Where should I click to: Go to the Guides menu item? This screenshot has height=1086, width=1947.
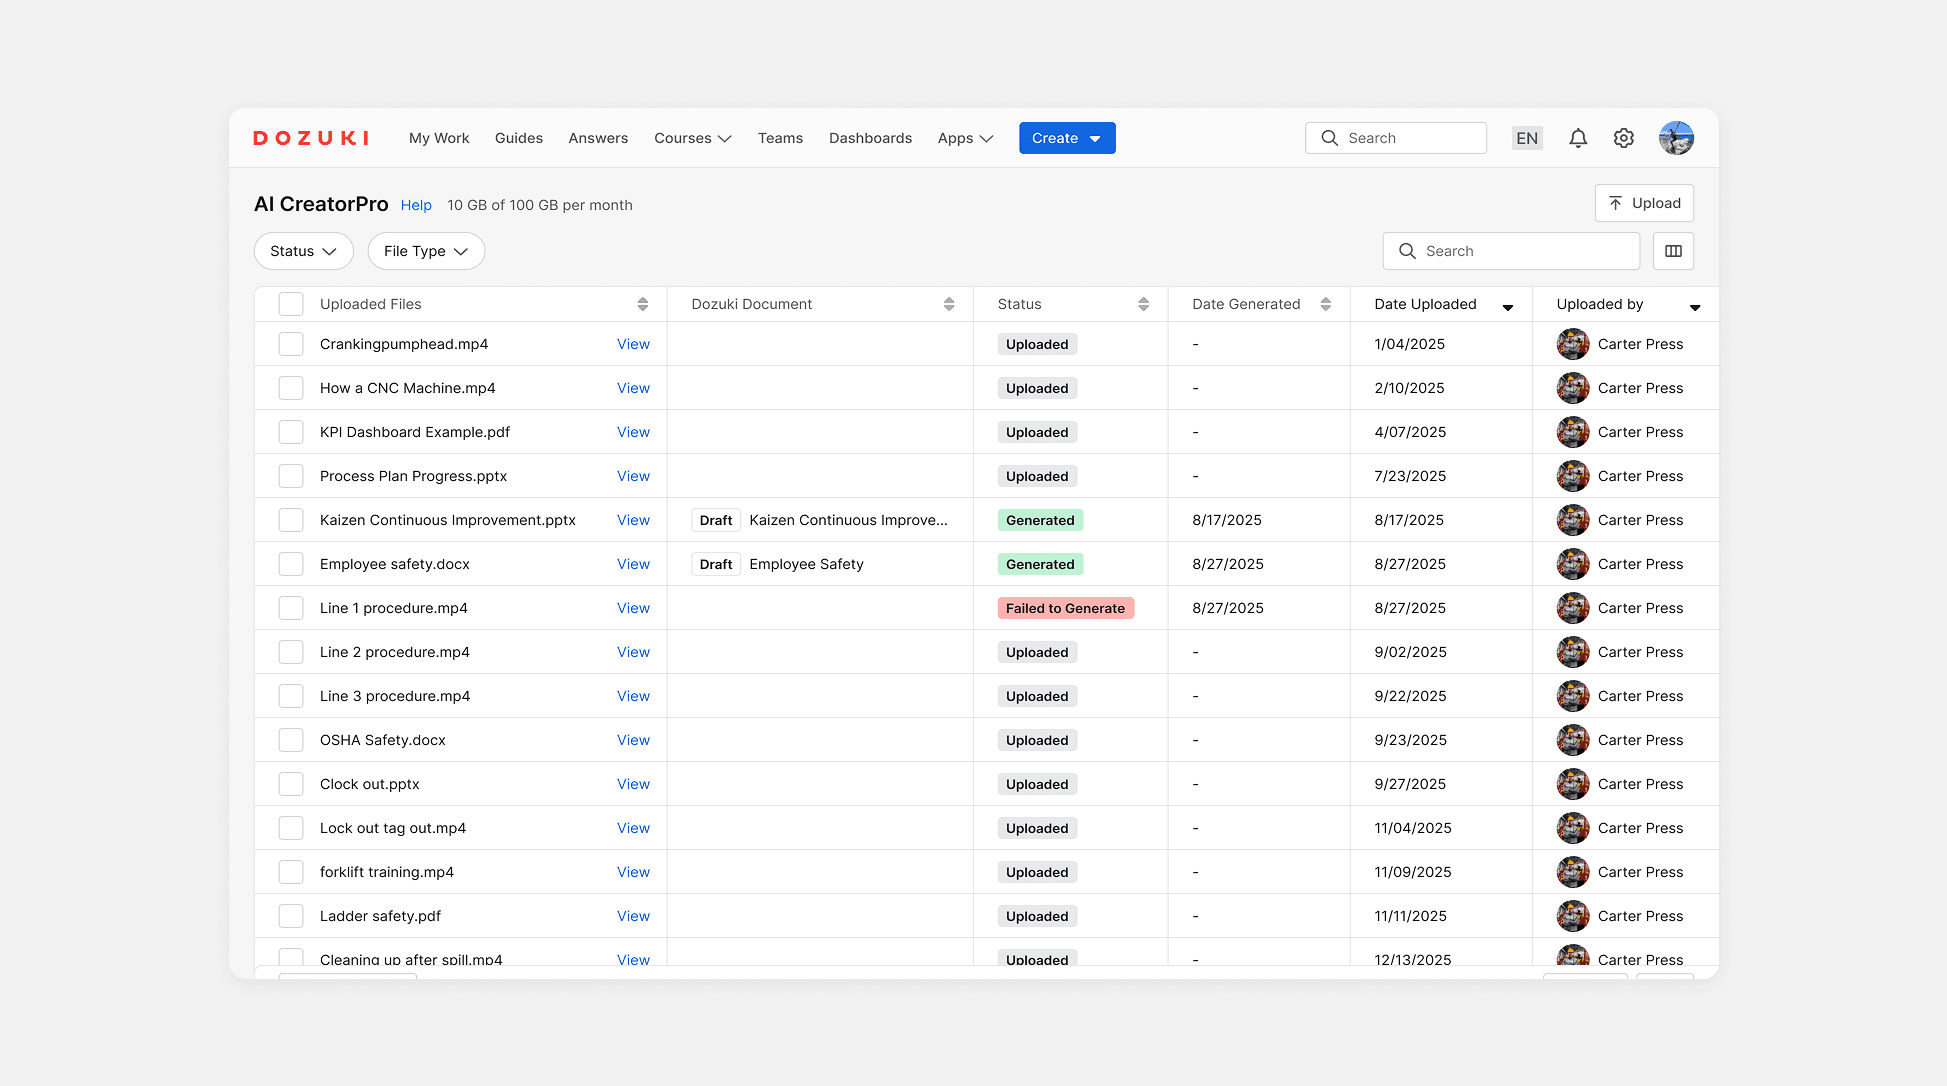[519, 138]
